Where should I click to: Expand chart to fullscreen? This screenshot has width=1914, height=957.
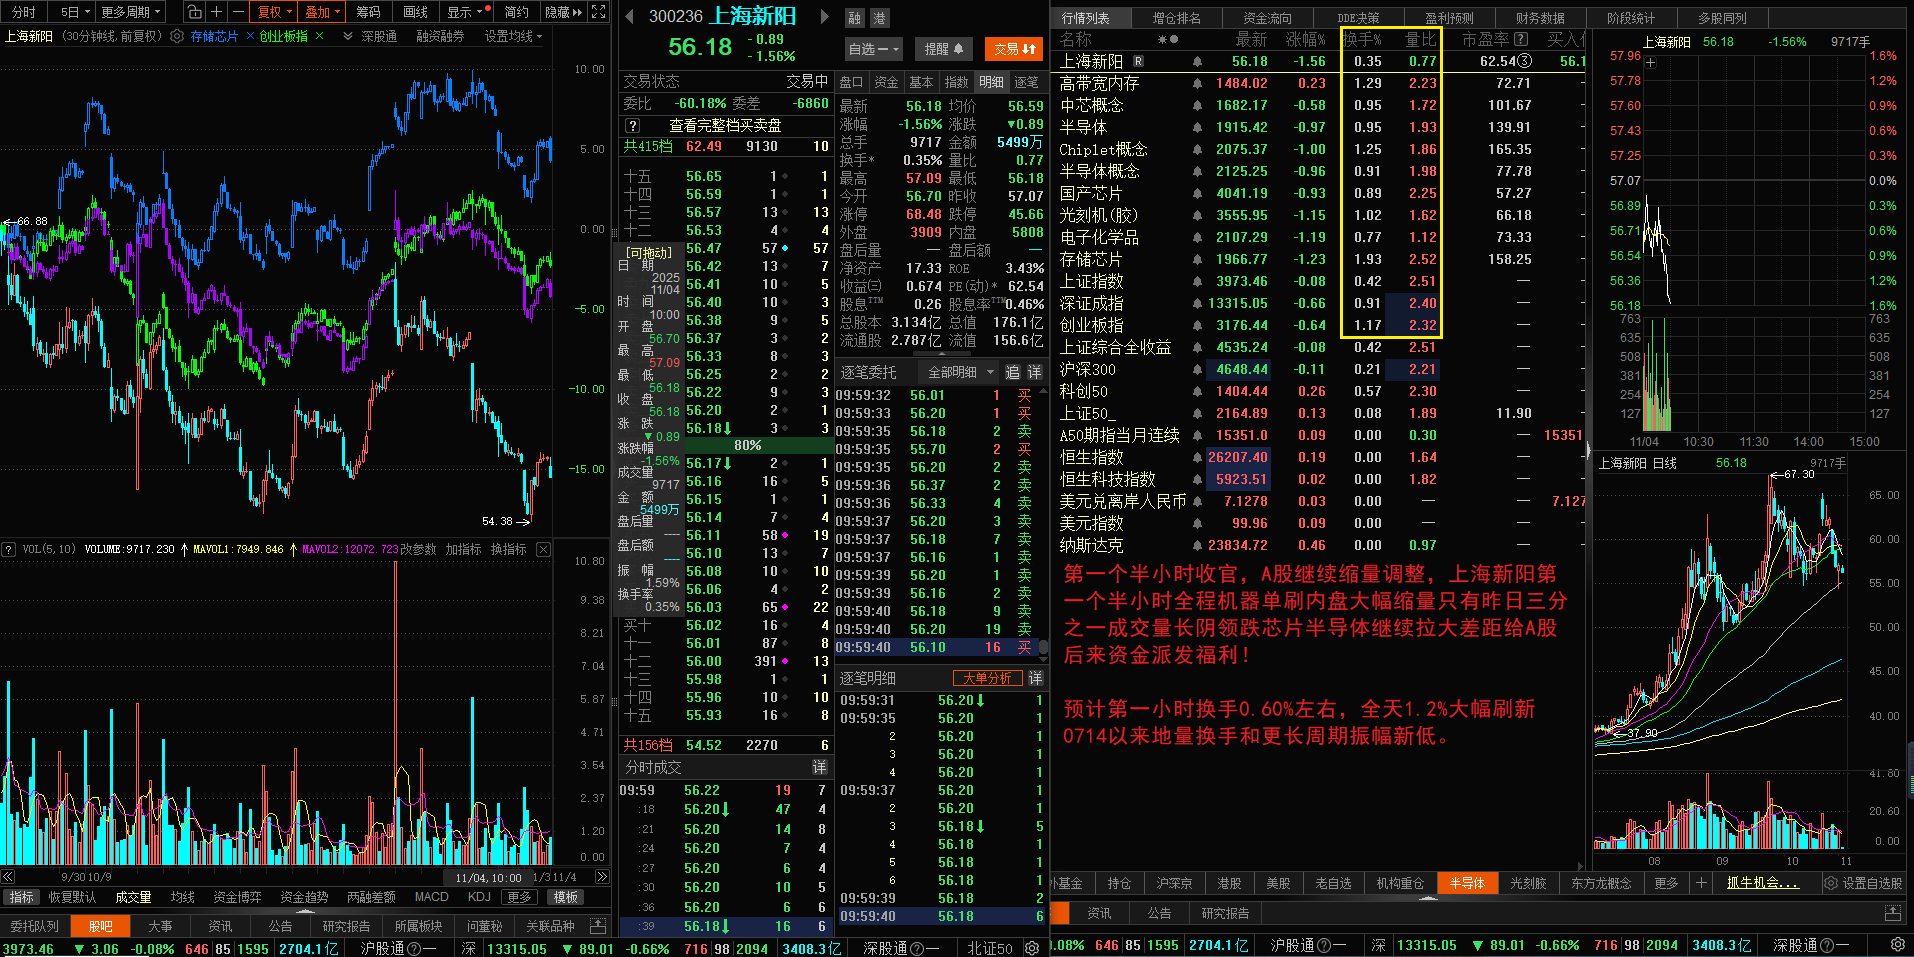coord(599,12)
